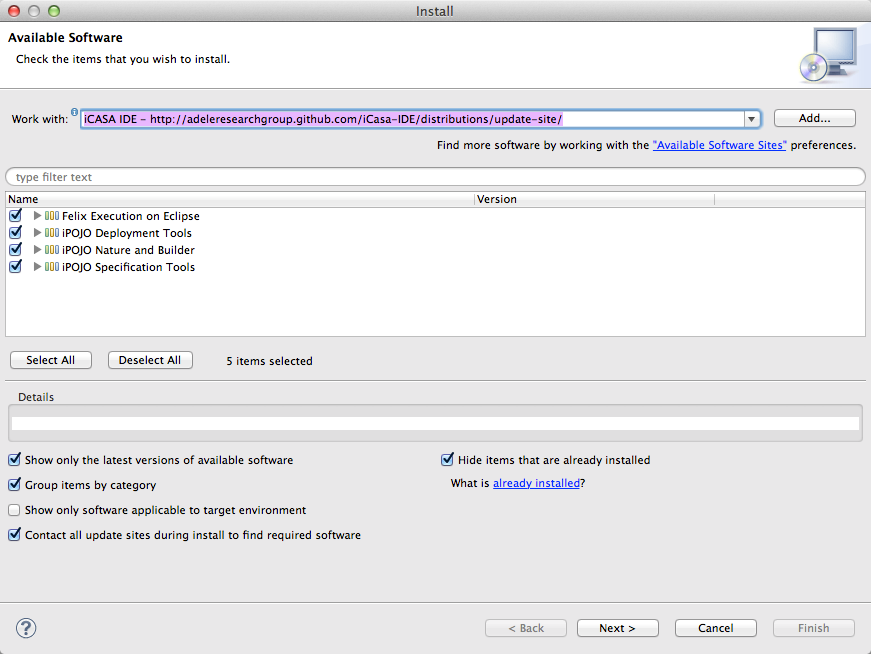Click the iPOJO Deployment Tools category icon
Viewport: 871px width, 654px height.
(x=52, y=233)
